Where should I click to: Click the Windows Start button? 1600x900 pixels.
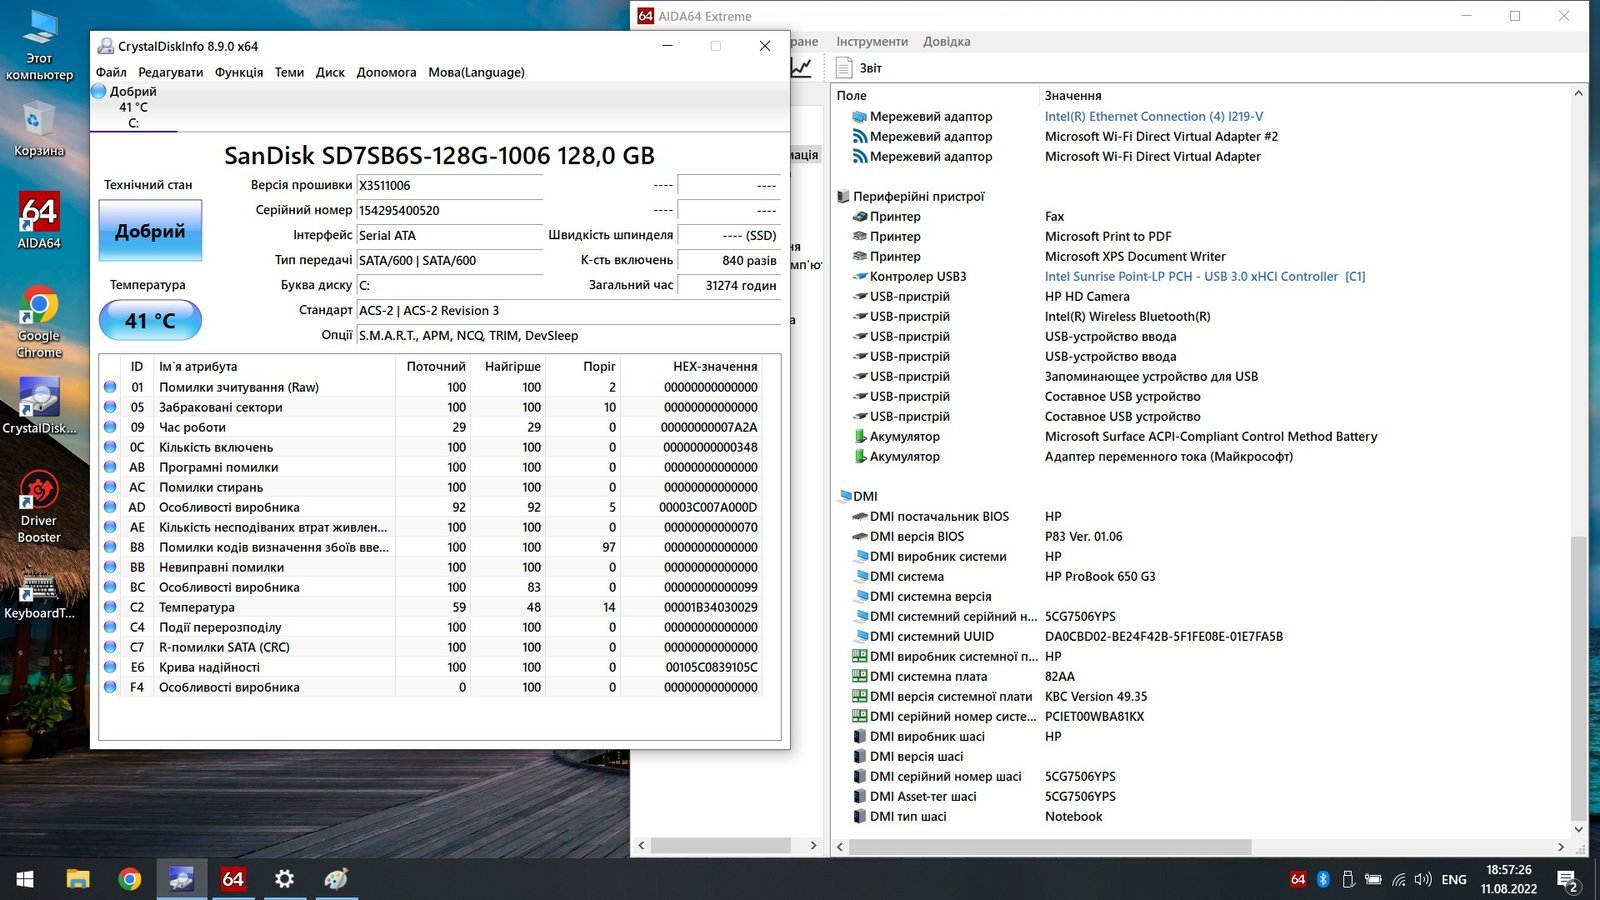(x=25, y=879)
